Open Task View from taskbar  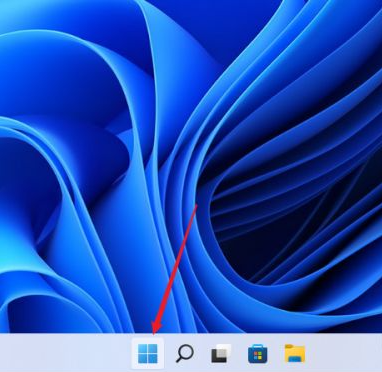pyautogui.click(x=221, y=354)
